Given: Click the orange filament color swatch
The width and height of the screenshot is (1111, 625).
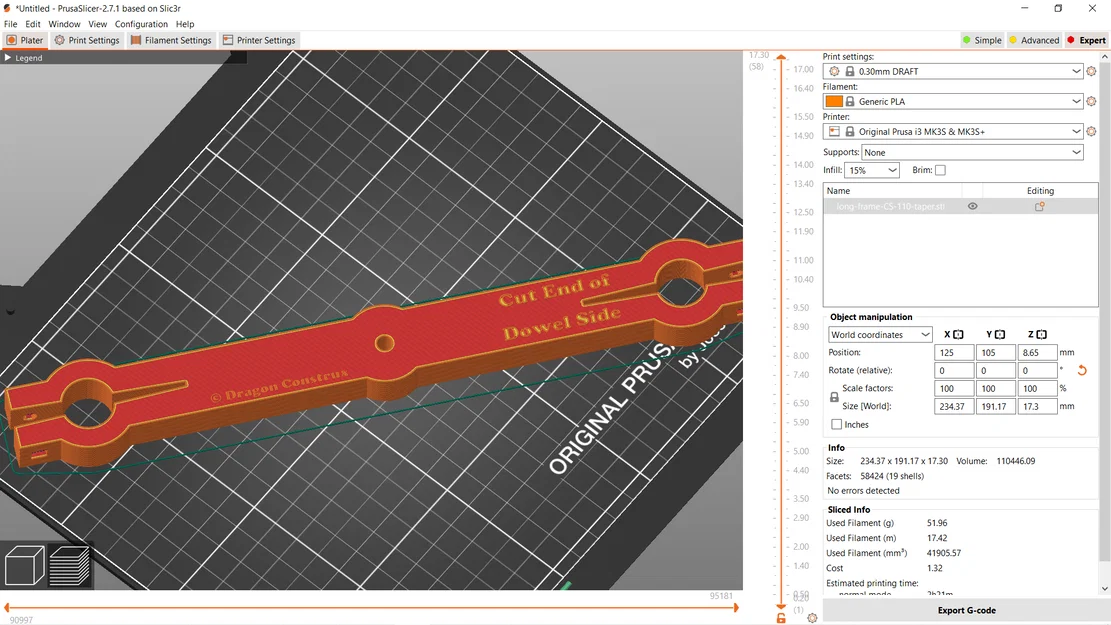Looking at the screenshot, I should click(x=834, y=101).
